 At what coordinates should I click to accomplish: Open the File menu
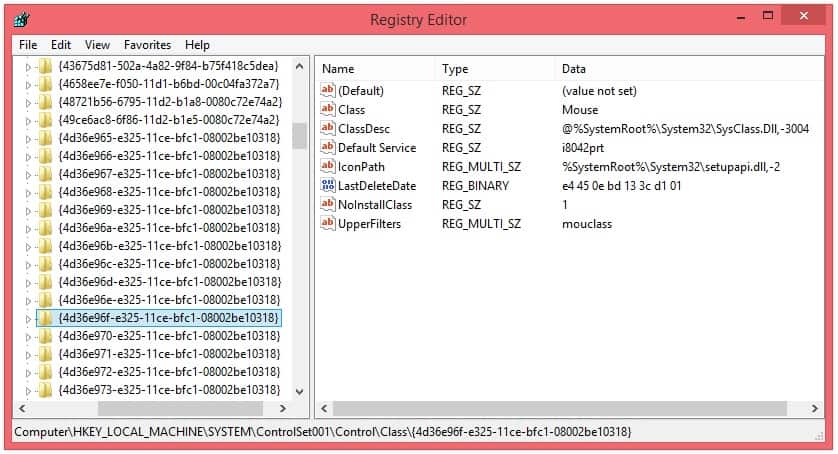coord(28,45)
